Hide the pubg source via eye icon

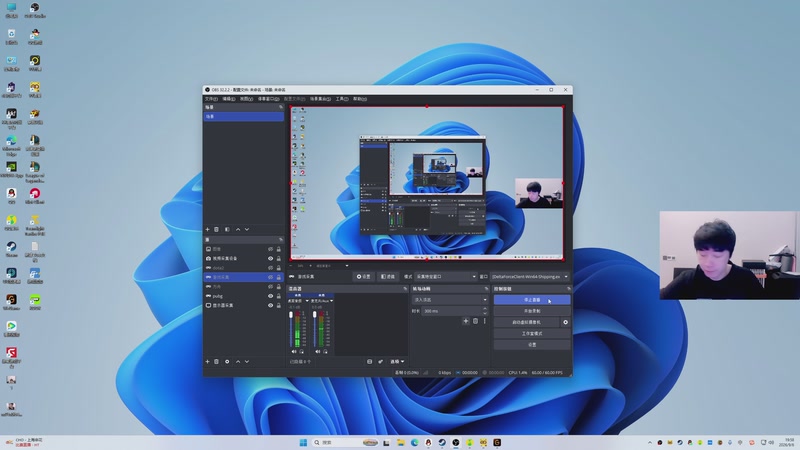click(270, 296)
